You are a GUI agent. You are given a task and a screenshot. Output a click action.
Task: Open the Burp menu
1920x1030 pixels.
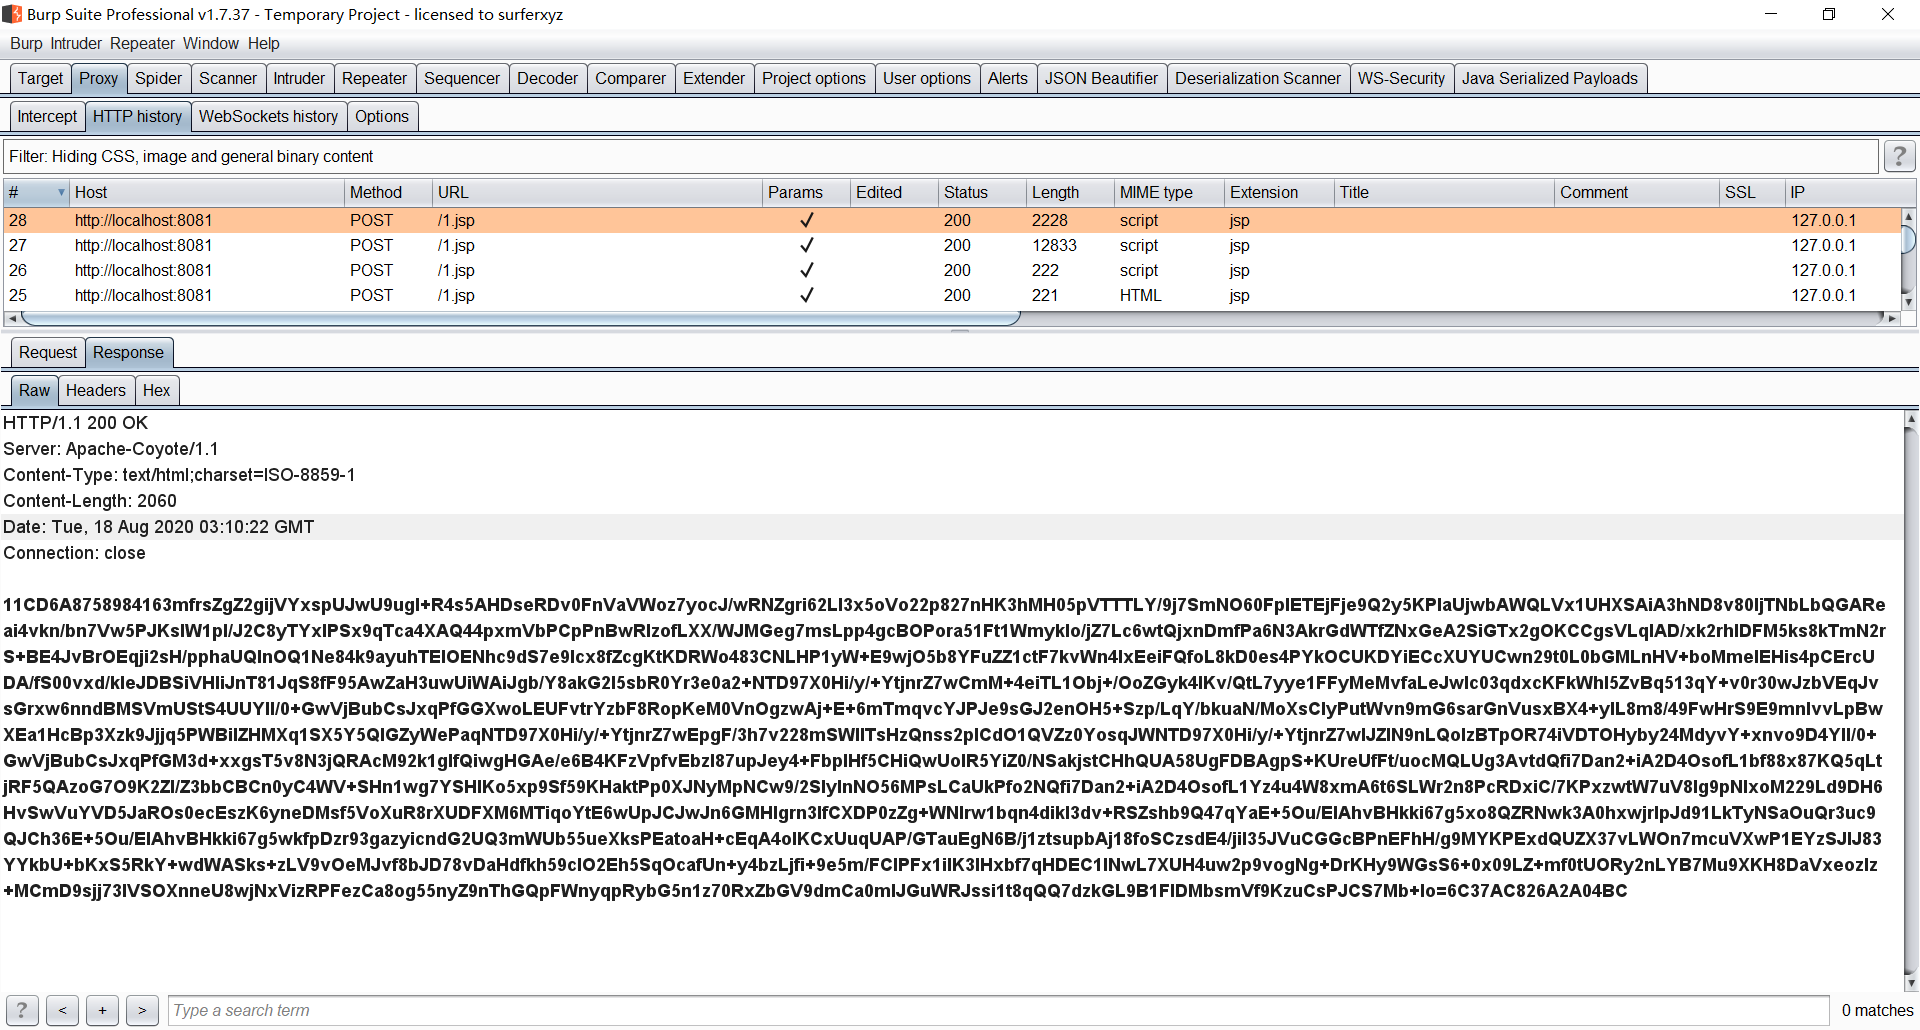point(26,43)
